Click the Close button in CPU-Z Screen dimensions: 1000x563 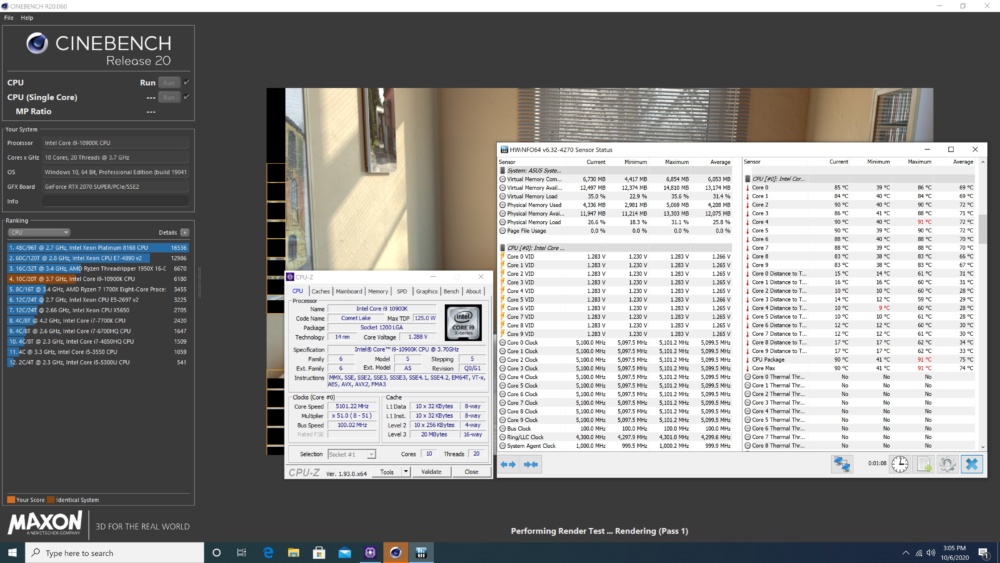pyautogui.click(x=471, y=472)
